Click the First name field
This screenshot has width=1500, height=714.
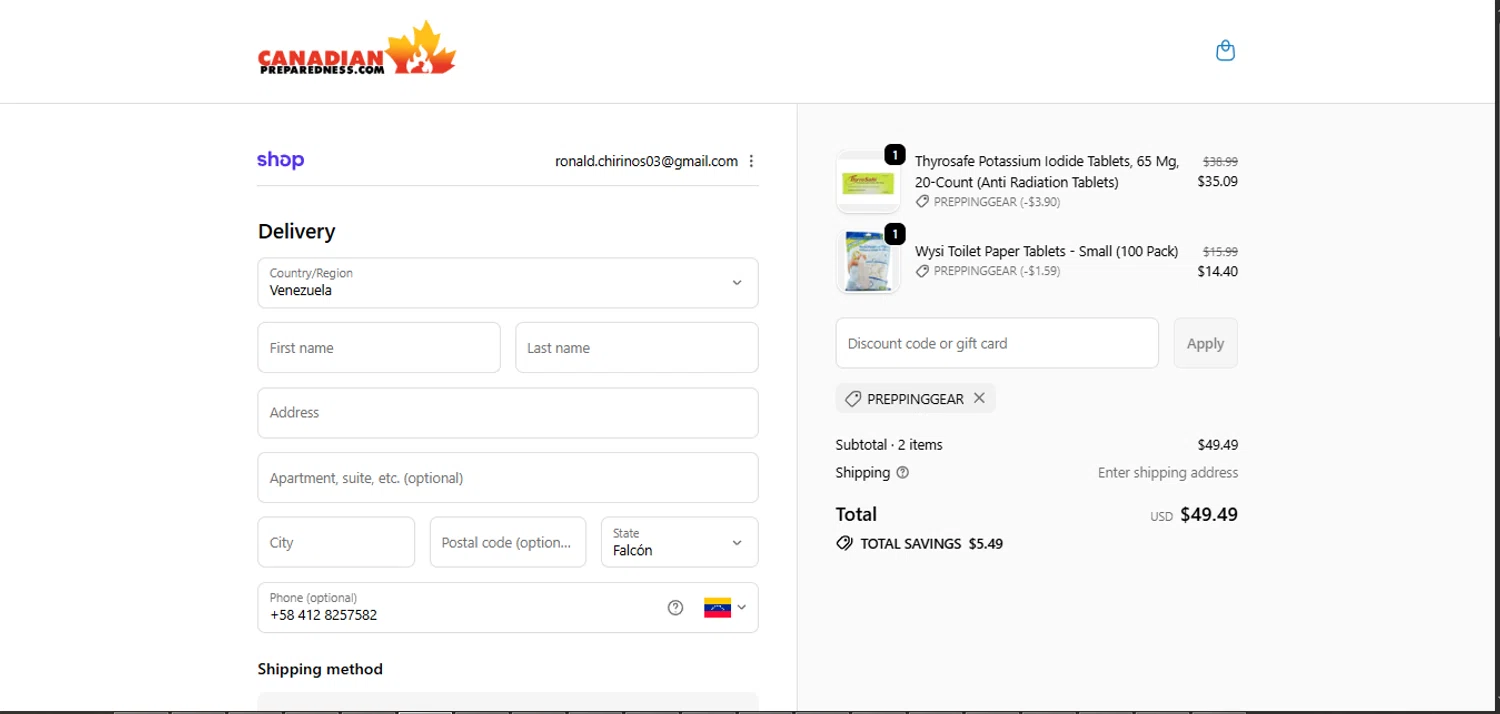coord(379,348)
